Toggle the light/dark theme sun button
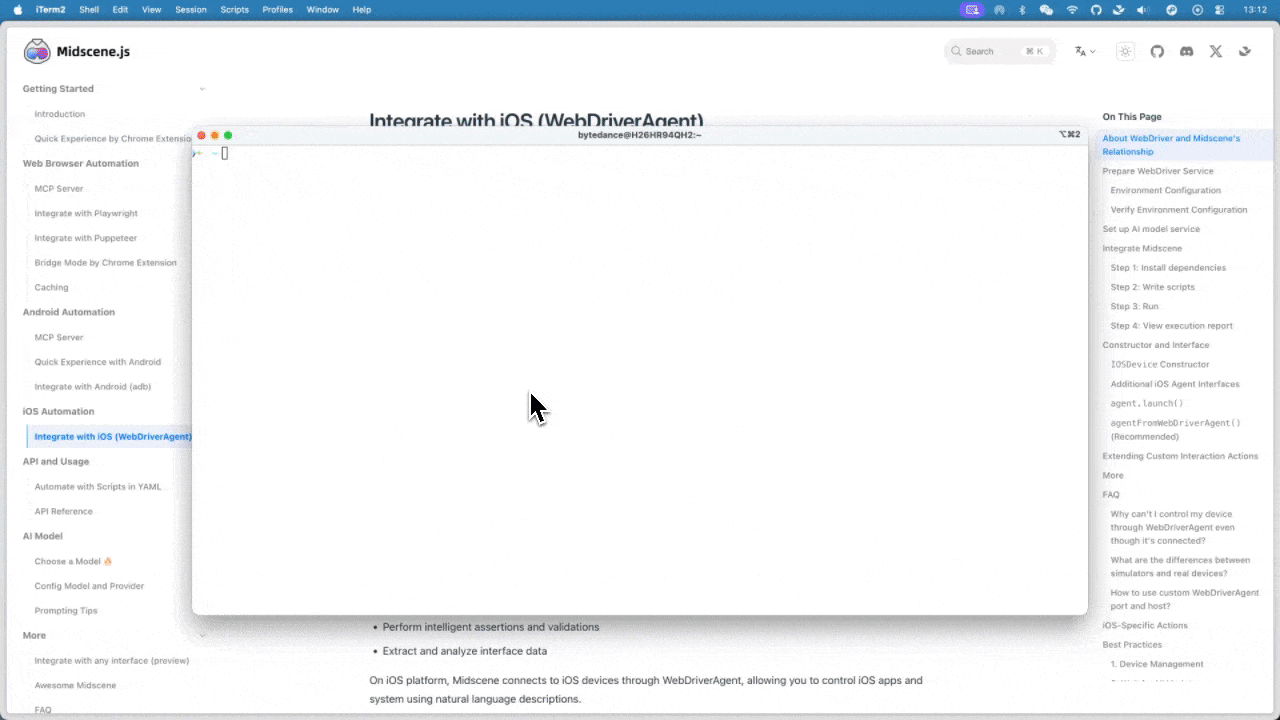The width and height of the screenshot is (1280, 720). click(x=1126, y=51)
